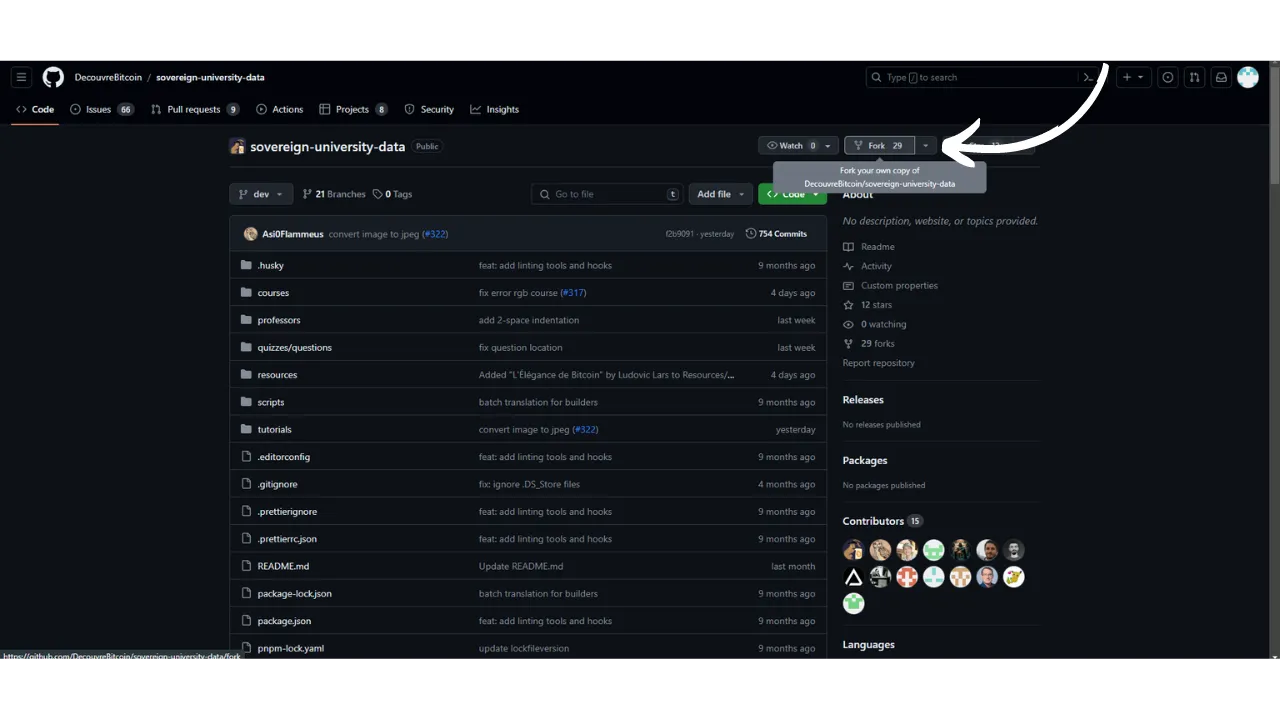1280x720 pixels.
Task: Switch to the Projects tab
Action: point(353,109)
